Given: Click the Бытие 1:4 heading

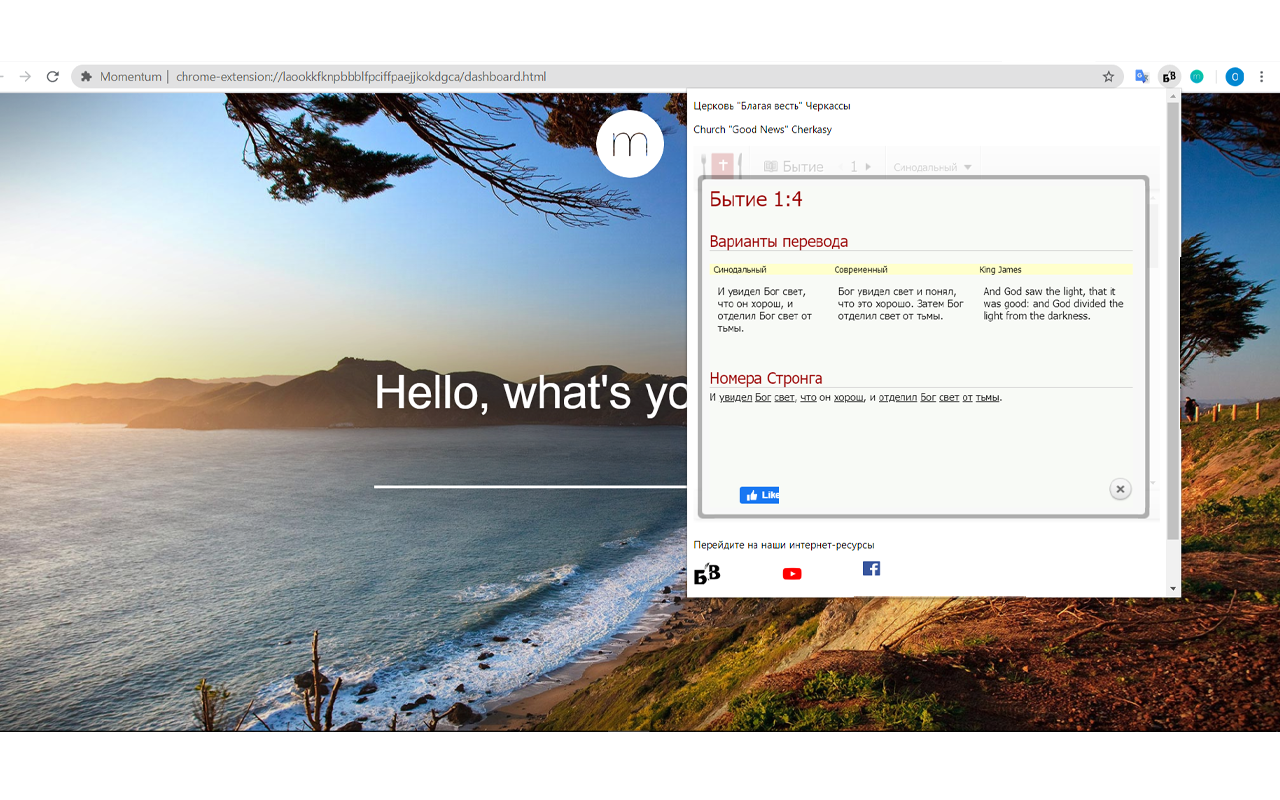Looking at the screenshot, I should pos(756,199).
